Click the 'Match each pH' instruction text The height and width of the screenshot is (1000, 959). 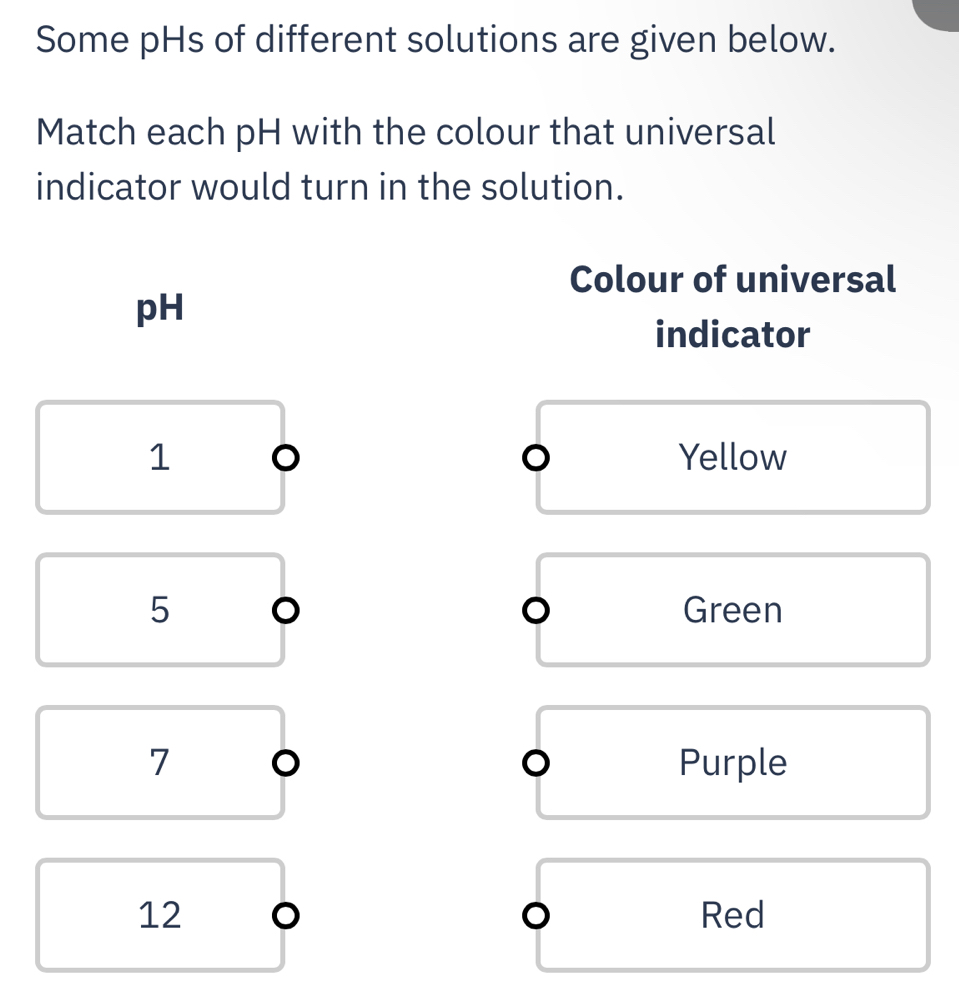pyautogui.click(x=405, y=158)
